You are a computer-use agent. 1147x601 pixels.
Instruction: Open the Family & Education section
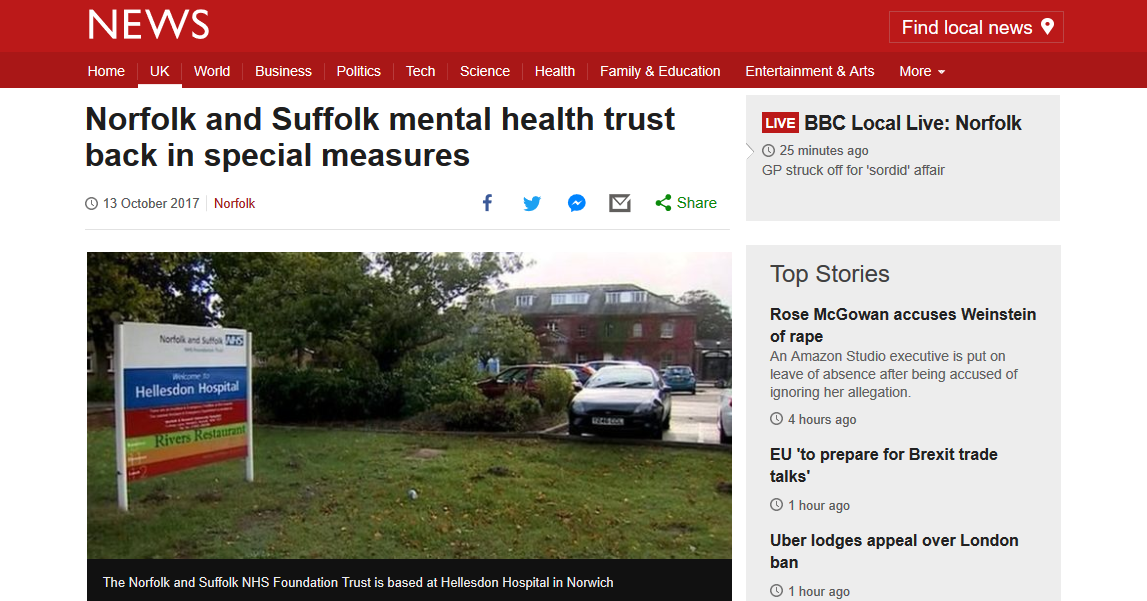660,71
